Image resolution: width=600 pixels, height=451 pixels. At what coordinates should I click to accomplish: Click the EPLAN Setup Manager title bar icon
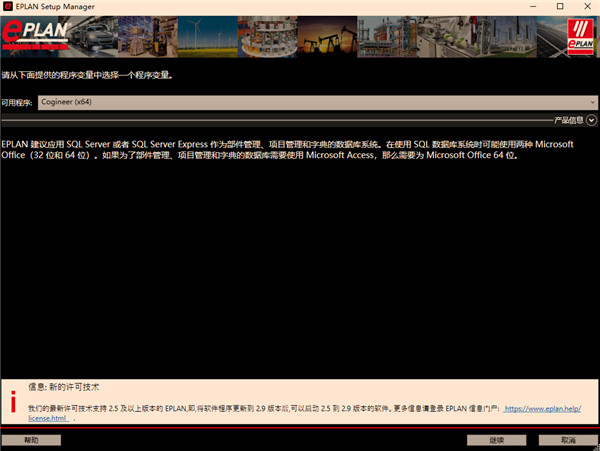8,7
